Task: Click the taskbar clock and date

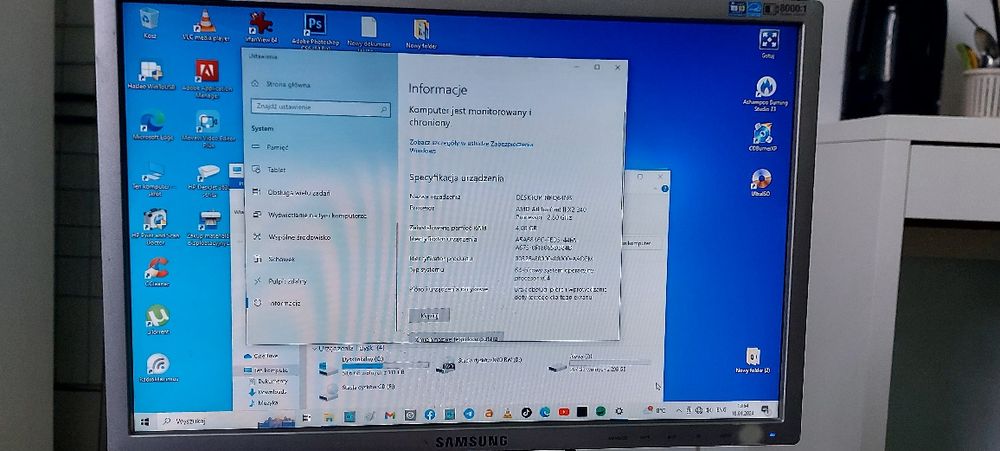Action: (x=742, y=409)
